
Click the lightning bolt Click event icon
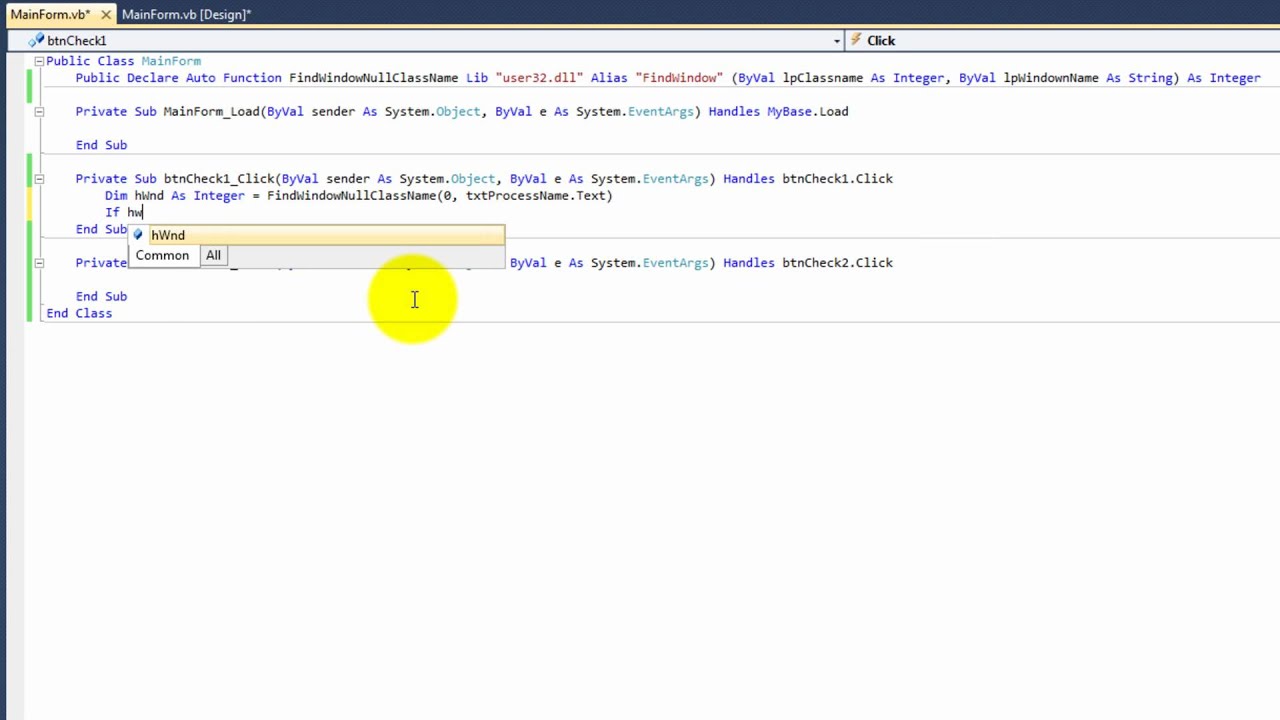pos(856,41)
